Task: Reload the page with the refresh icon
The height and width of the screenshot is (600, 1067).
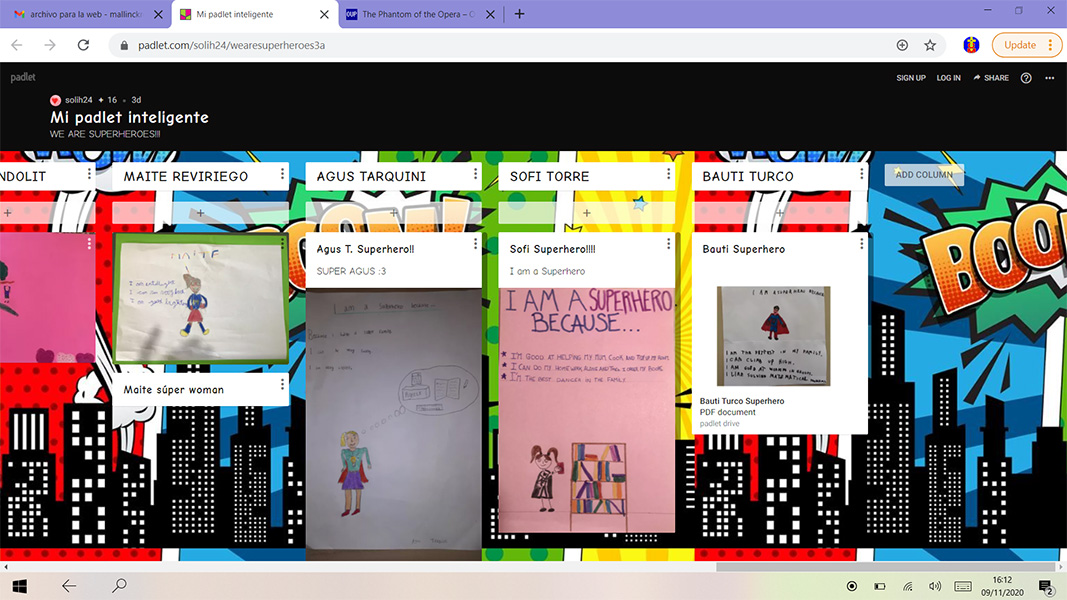Action: (84, 45)
